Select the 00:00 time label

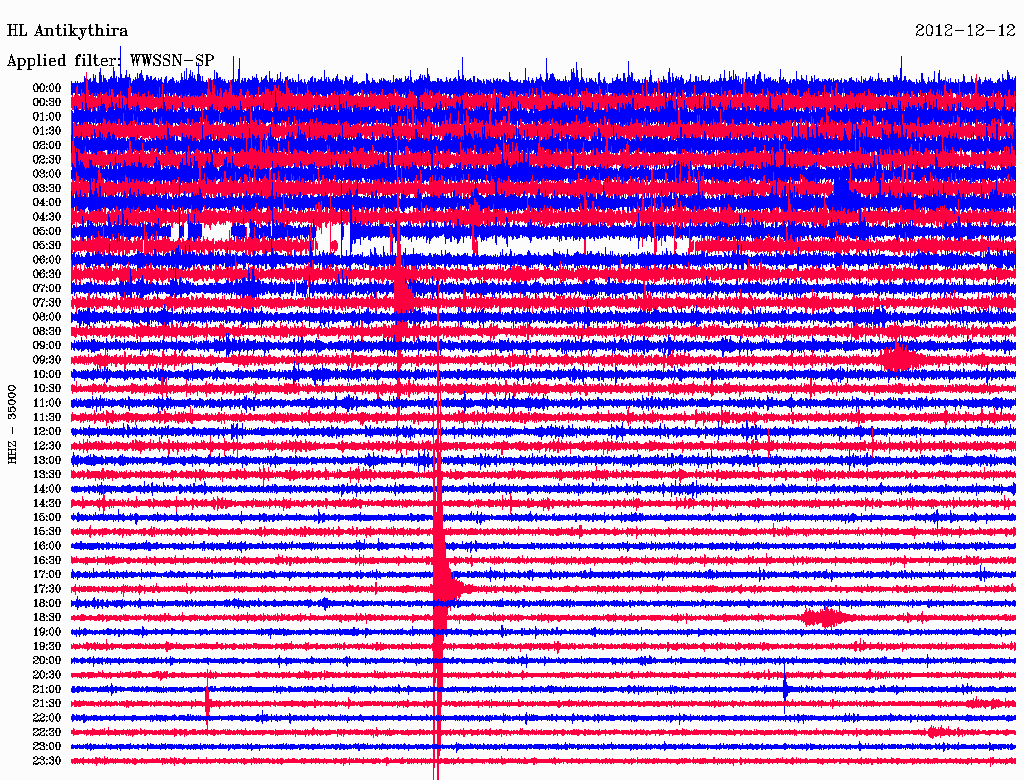click(47, 88)
